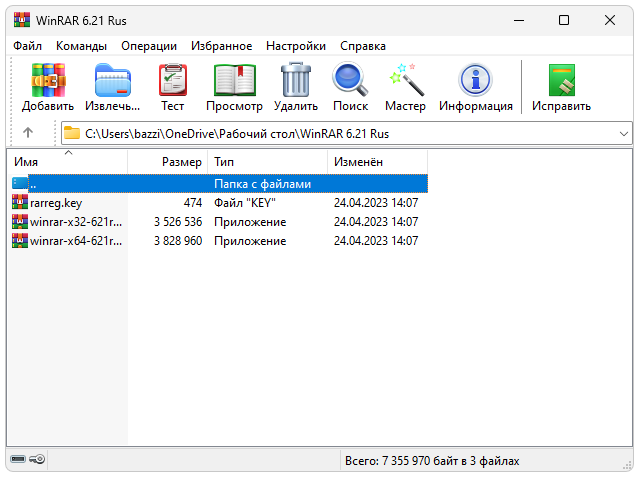Sort by the Имя column header
Image resolution: width=636 pixels, height=477 pixels.
(x=67, y=161)
